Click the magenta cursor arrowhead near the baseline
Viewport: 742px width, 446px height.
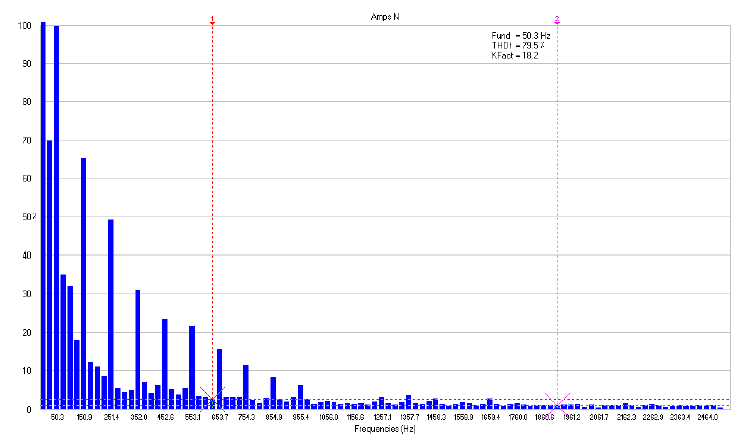point(557,399)
